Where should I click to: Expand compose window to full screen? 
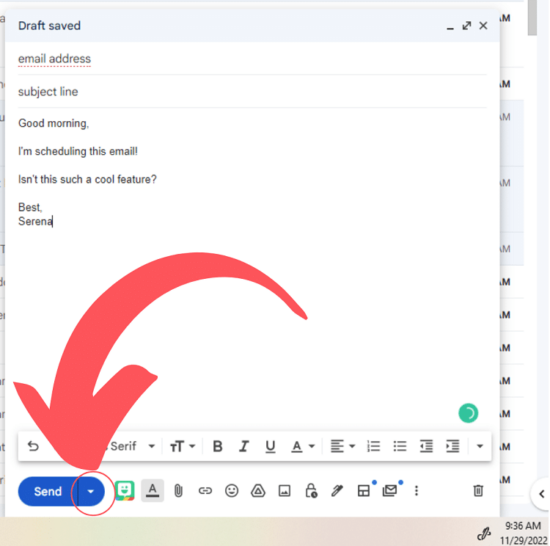tap(467, 26)
